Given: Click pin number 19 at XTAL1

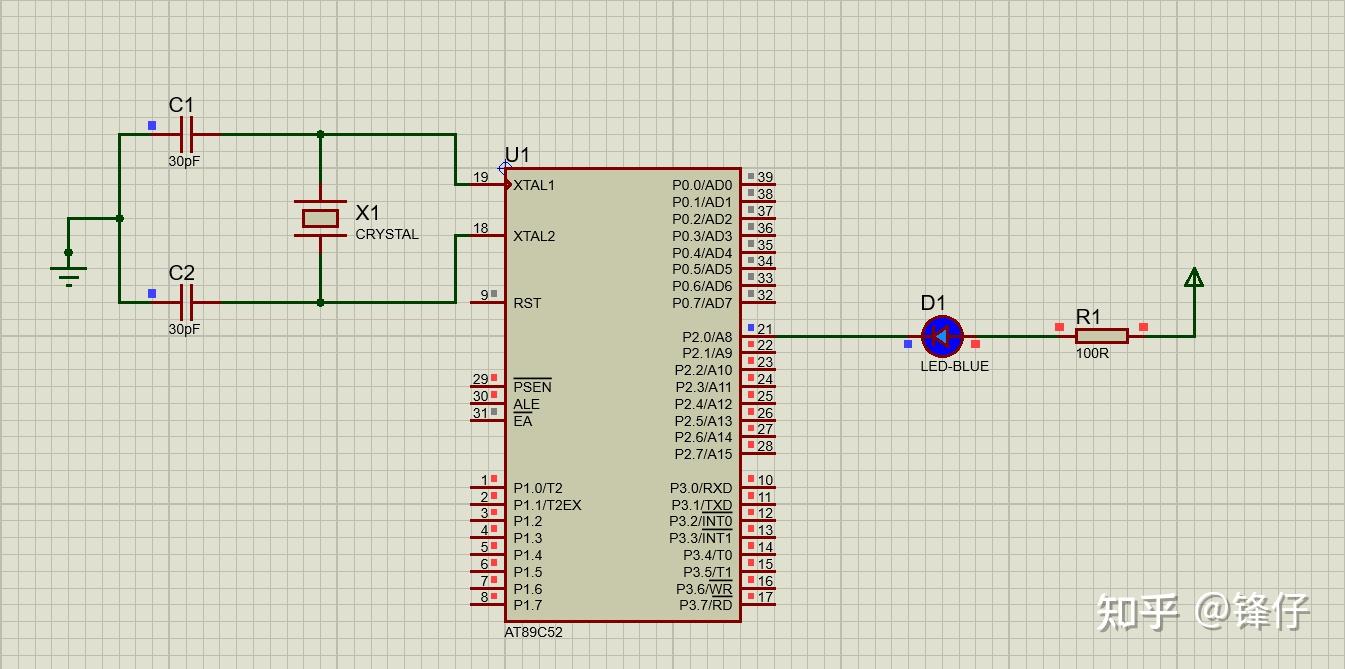Looking at the screenshot, I should click(x=481, y=177).
